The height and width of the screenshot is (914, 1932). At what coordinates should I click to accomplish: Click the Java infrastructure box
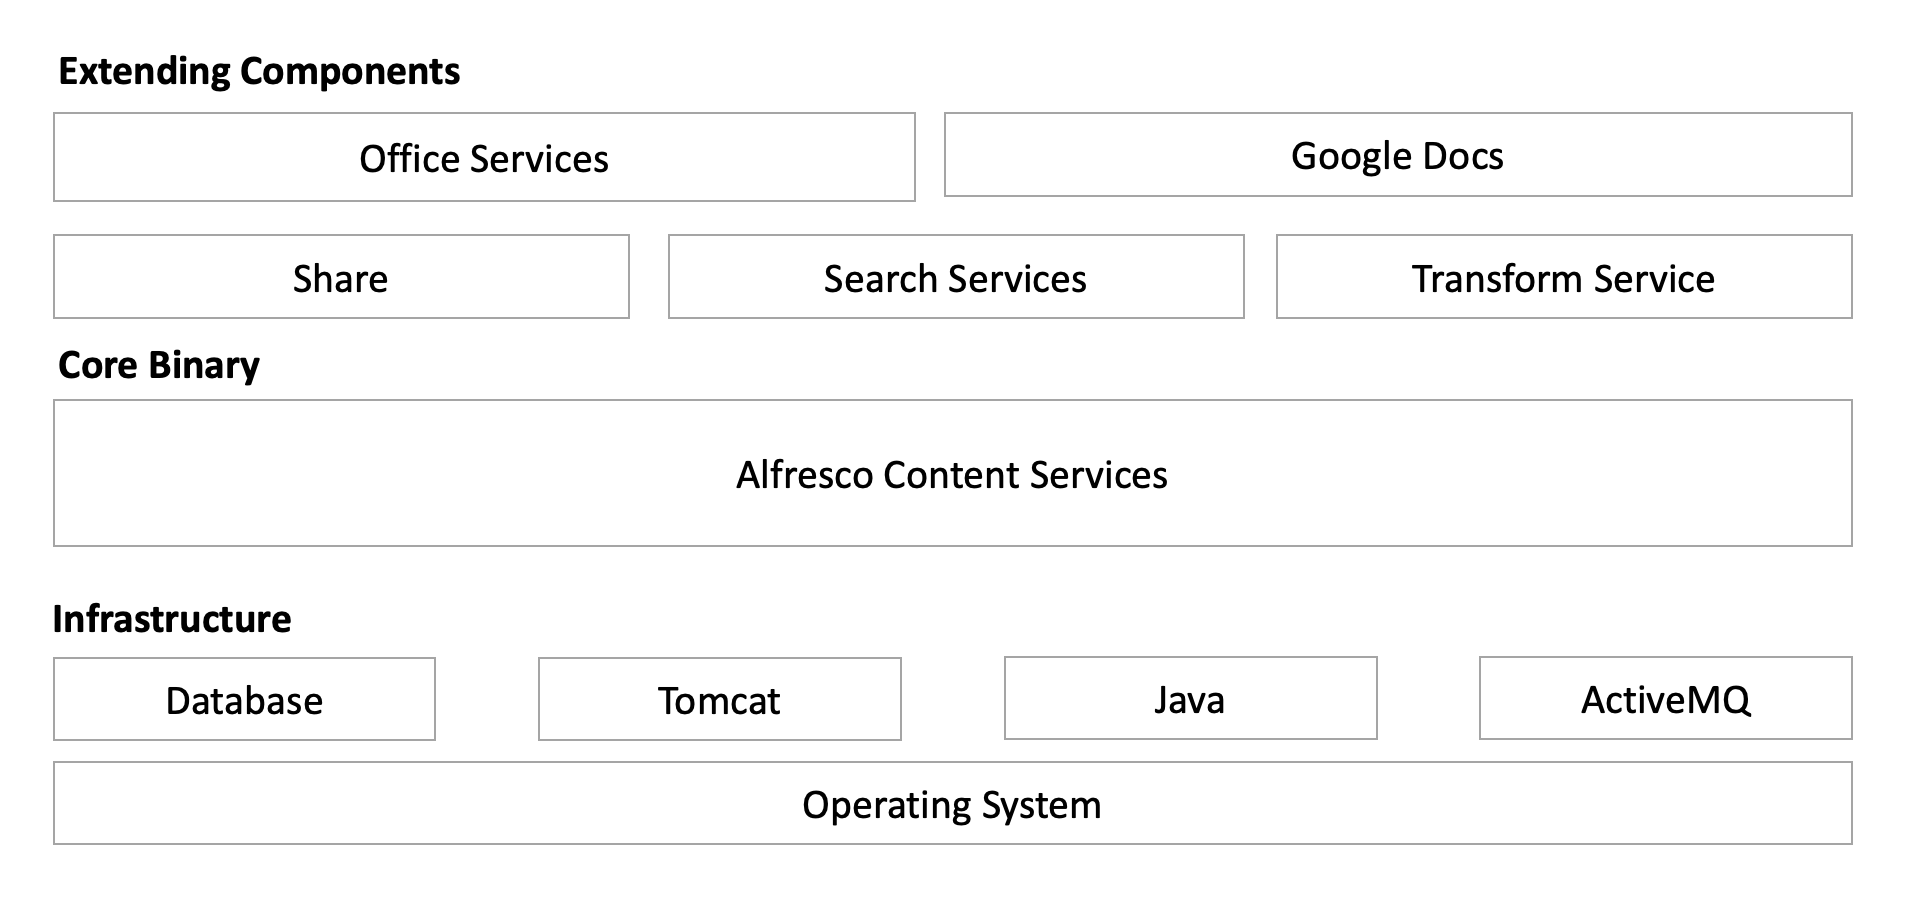click(1189, 699)
